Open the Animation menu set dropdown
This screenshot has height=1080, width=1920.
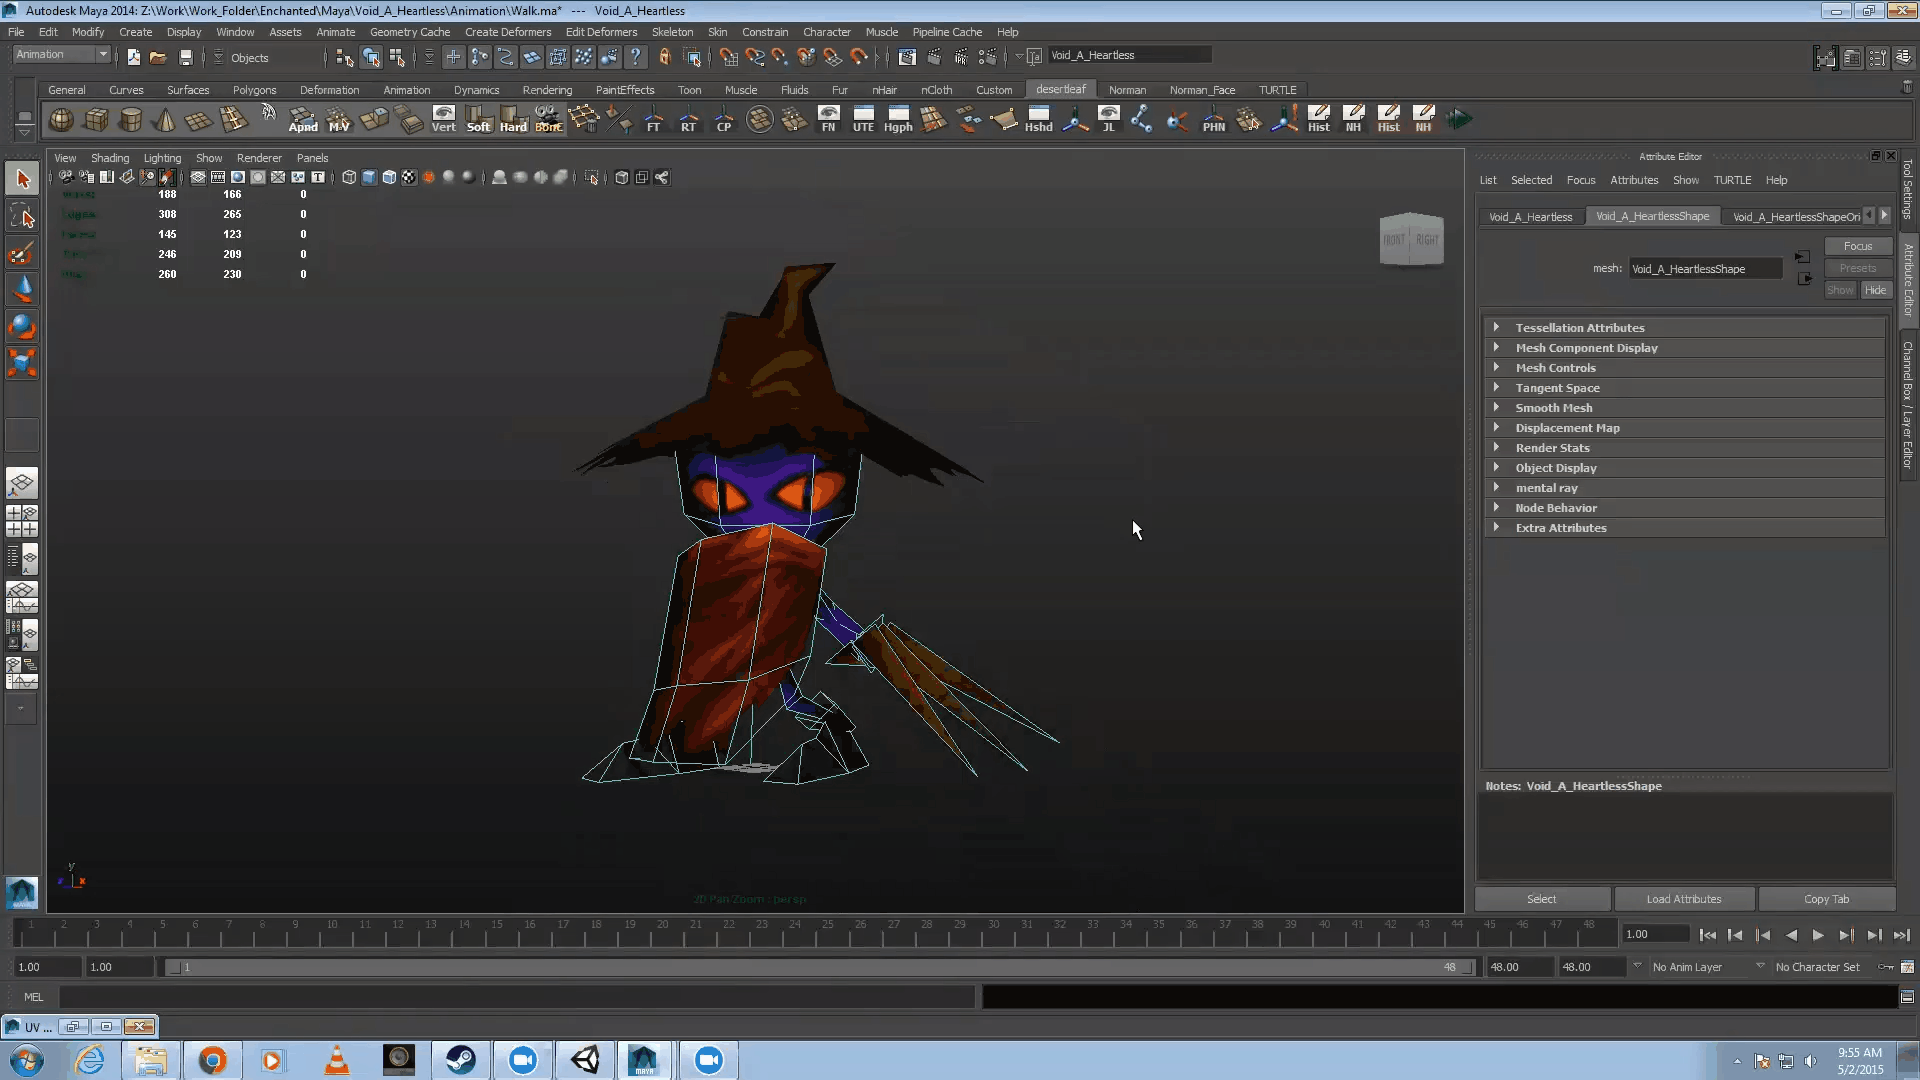(60, 54)
